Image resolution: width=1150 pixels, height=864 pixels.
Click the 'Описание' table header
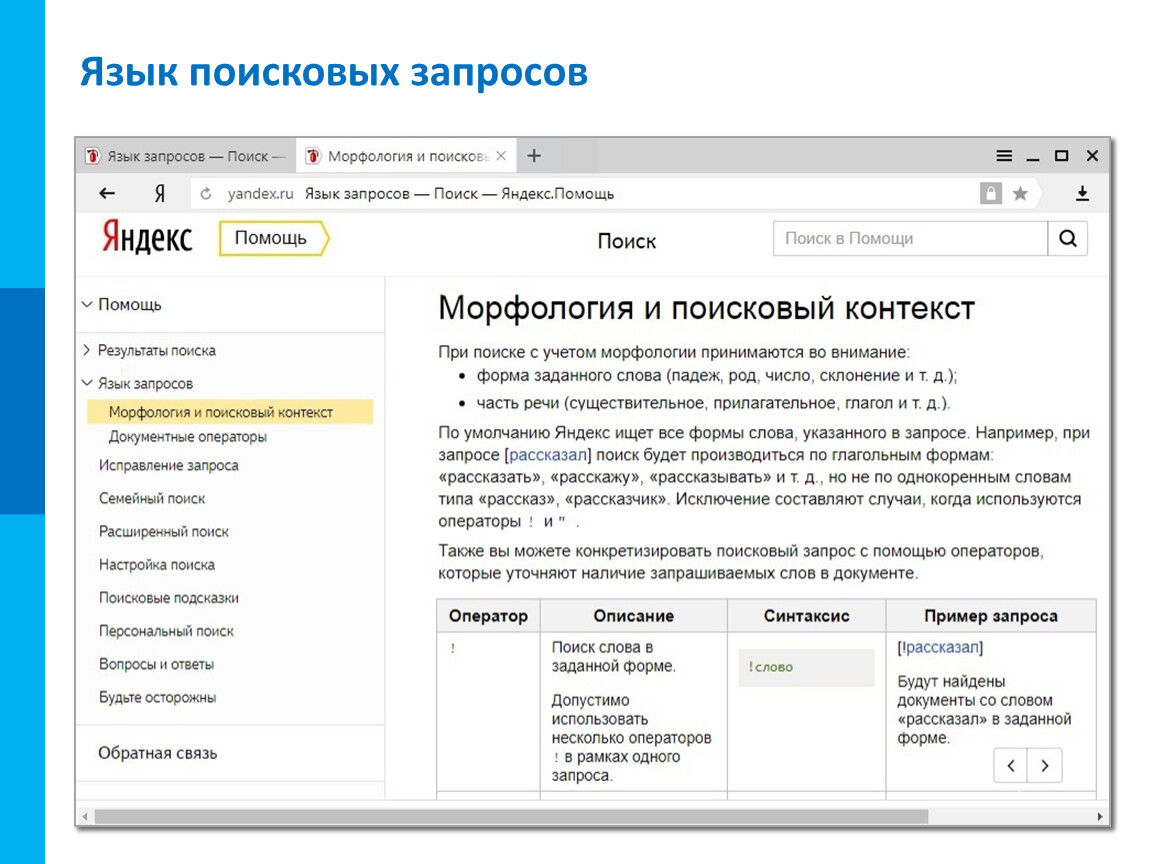click(634, 616)
